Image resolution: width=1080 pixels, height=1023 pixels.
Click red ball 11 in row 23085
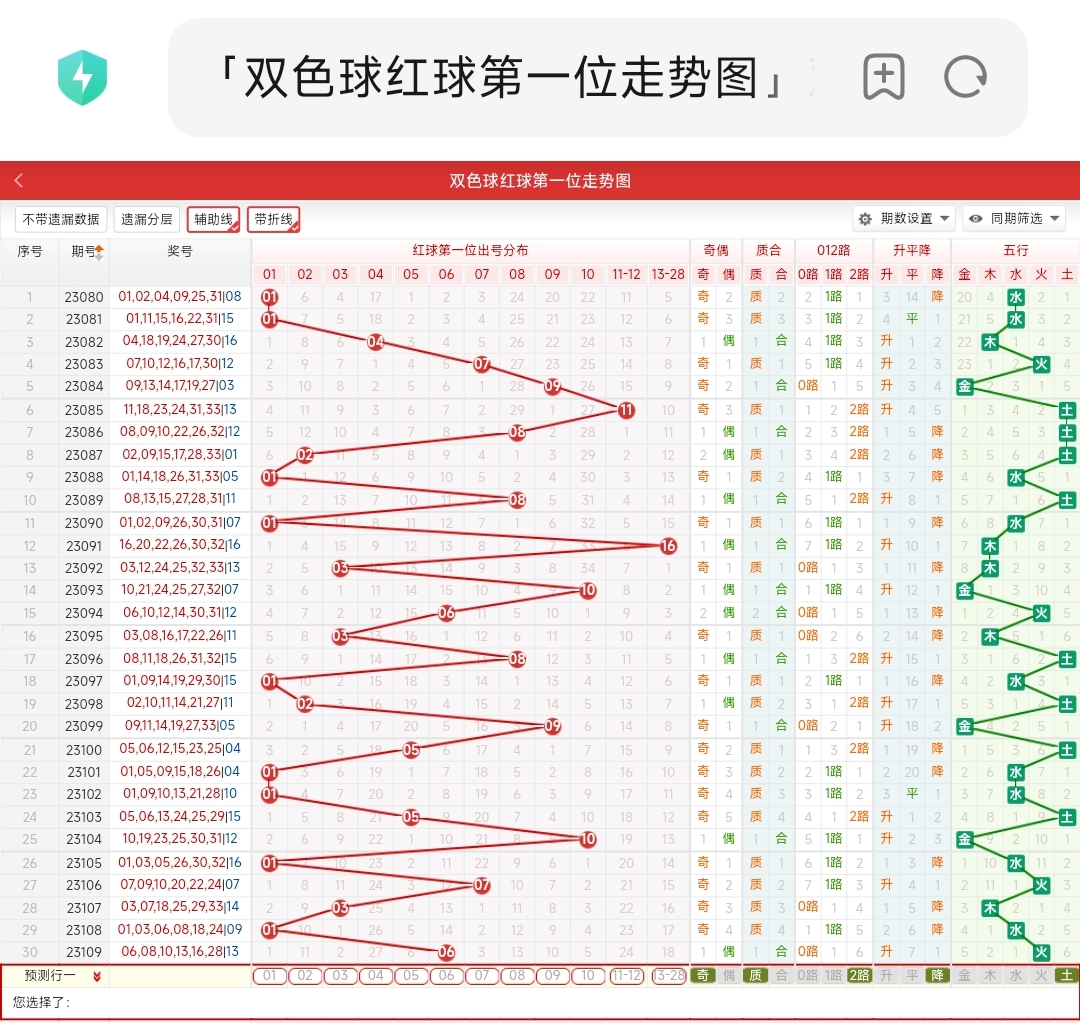(626, 410)
